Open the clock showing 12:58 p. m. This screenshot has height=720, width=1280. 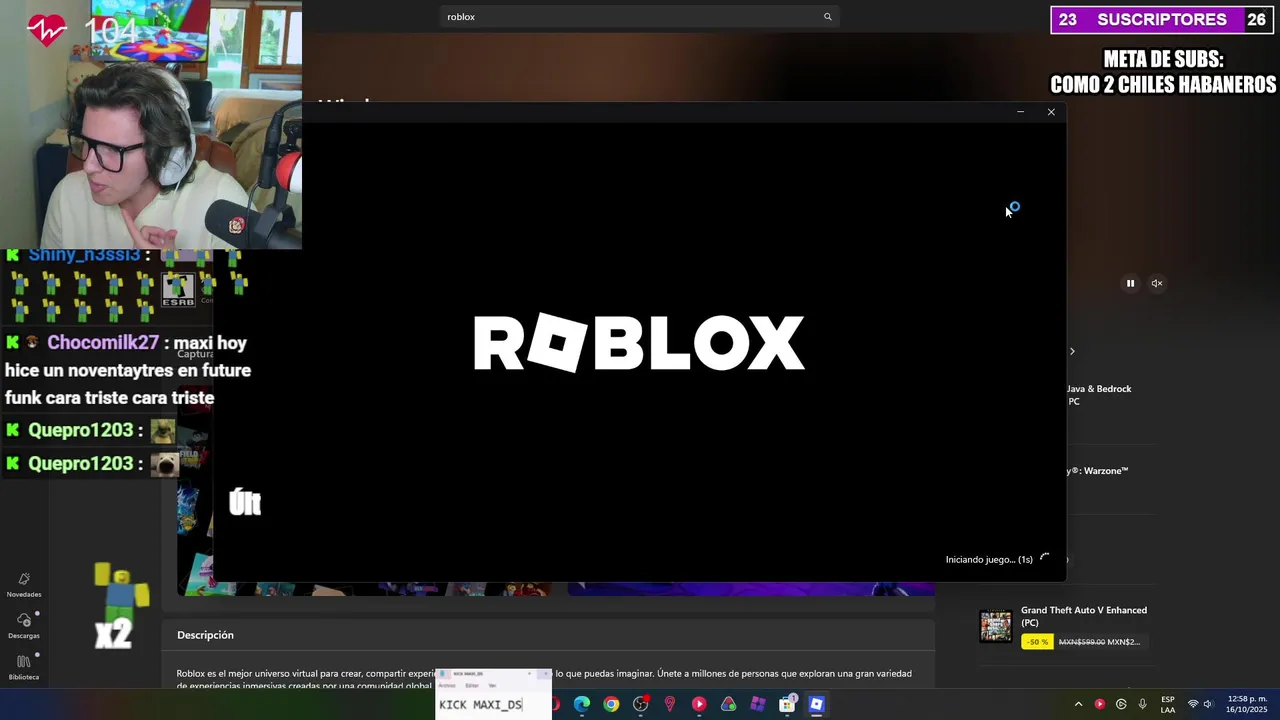tap(1247, 704)
